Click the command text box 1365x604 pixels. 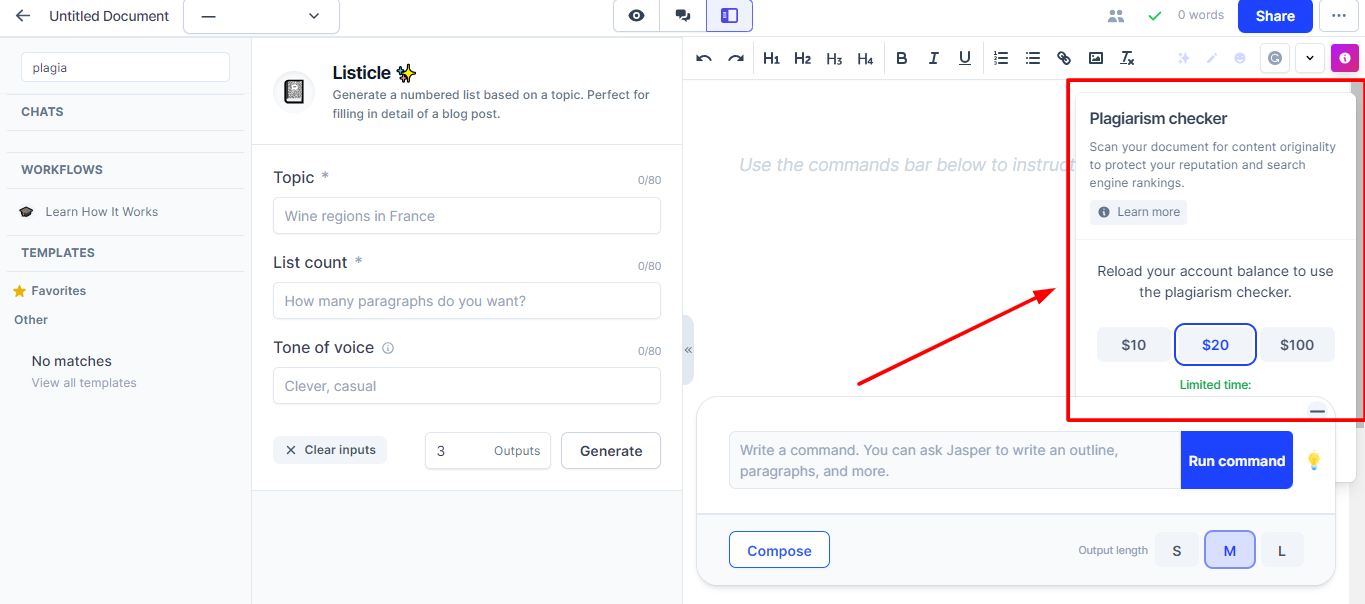coord(955,460)
